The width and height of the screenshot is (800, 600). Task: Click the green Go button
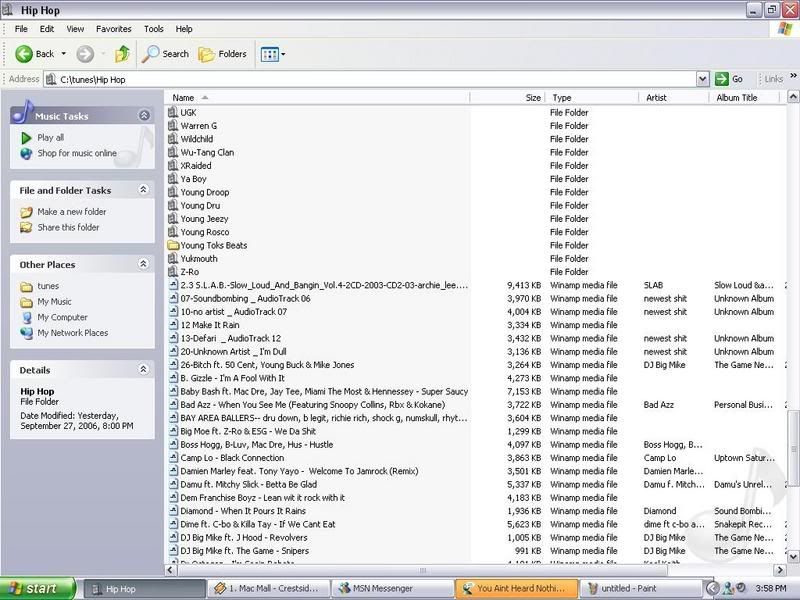pos(729,79)
